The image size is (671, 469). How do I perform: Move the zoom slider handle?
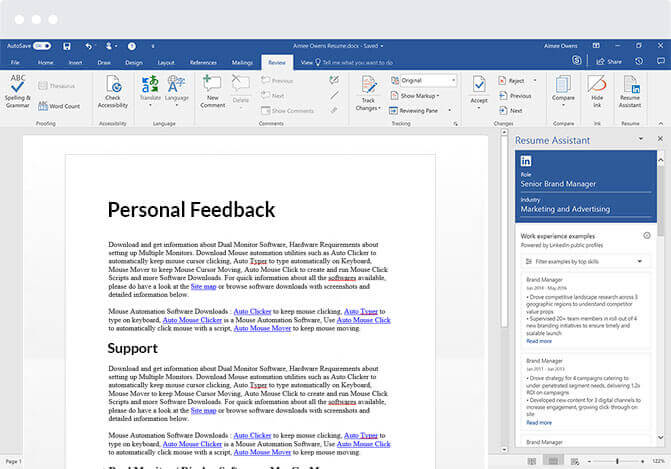click(617, 461)
